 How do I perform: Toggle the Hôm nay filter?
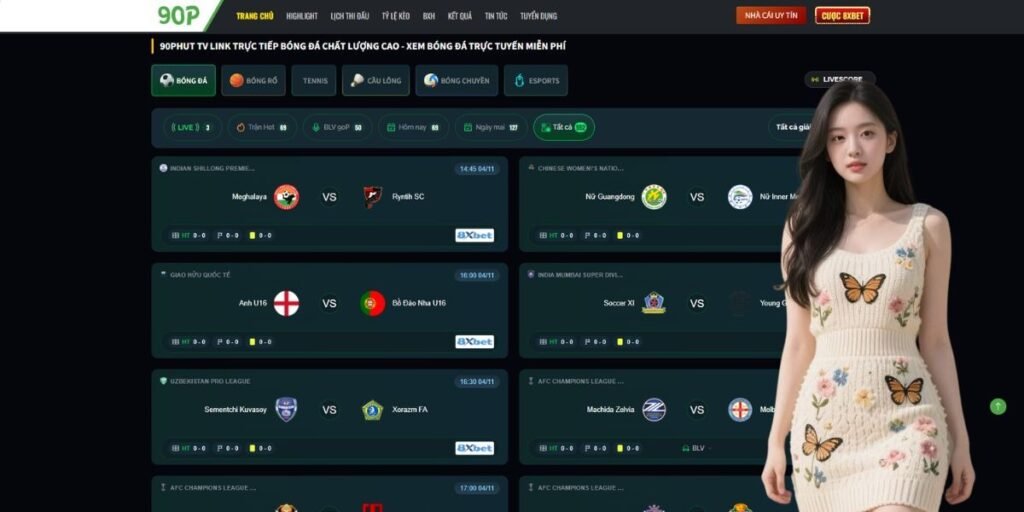[413, 127]
